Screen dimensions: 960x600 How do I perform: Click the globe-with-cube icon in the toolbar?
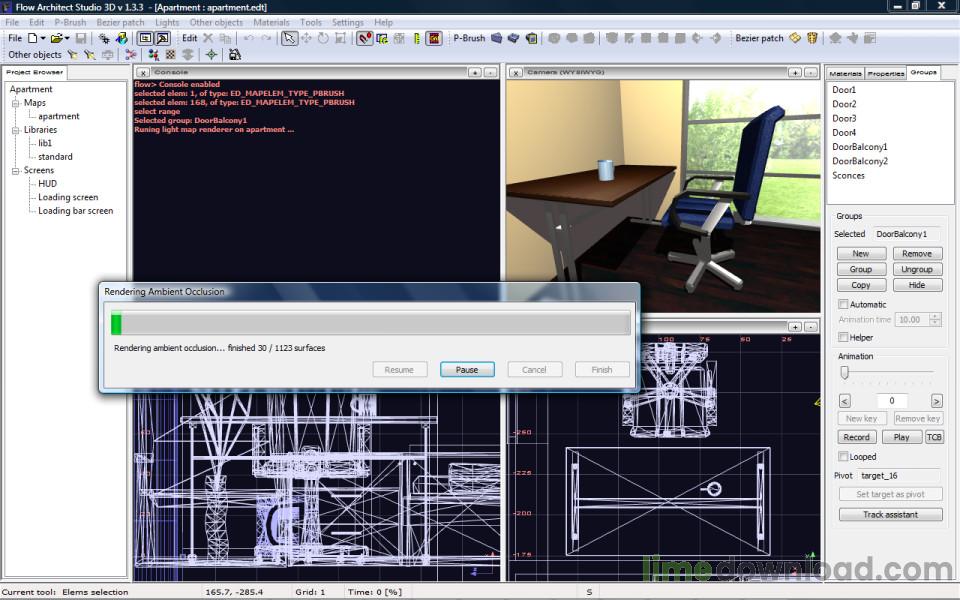click(x=121, y=38)
